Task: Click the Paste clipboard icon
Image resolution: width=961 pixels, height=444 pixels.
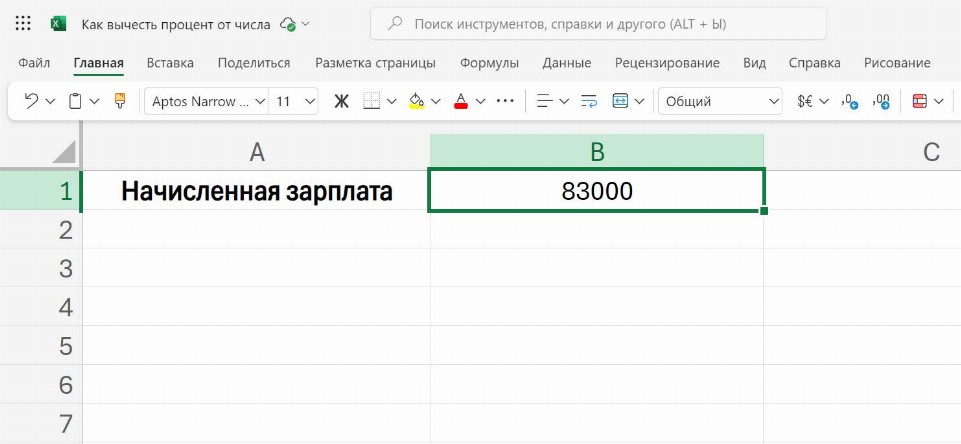Action: [75, 101]
